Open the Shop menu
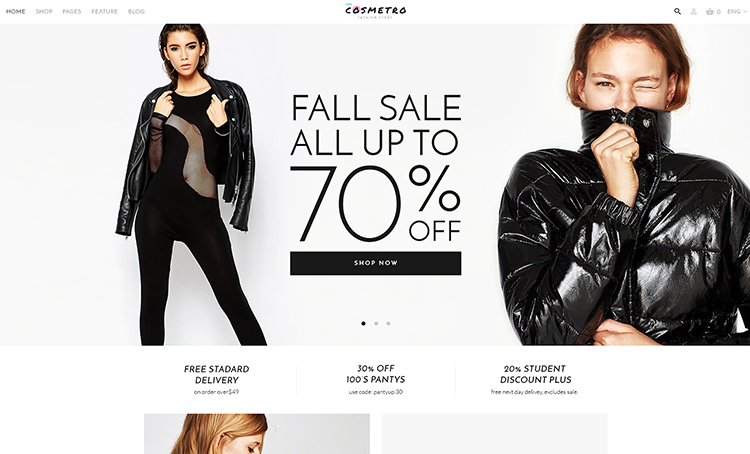Screen dimensions: 750x454 [x=44, y=11]
